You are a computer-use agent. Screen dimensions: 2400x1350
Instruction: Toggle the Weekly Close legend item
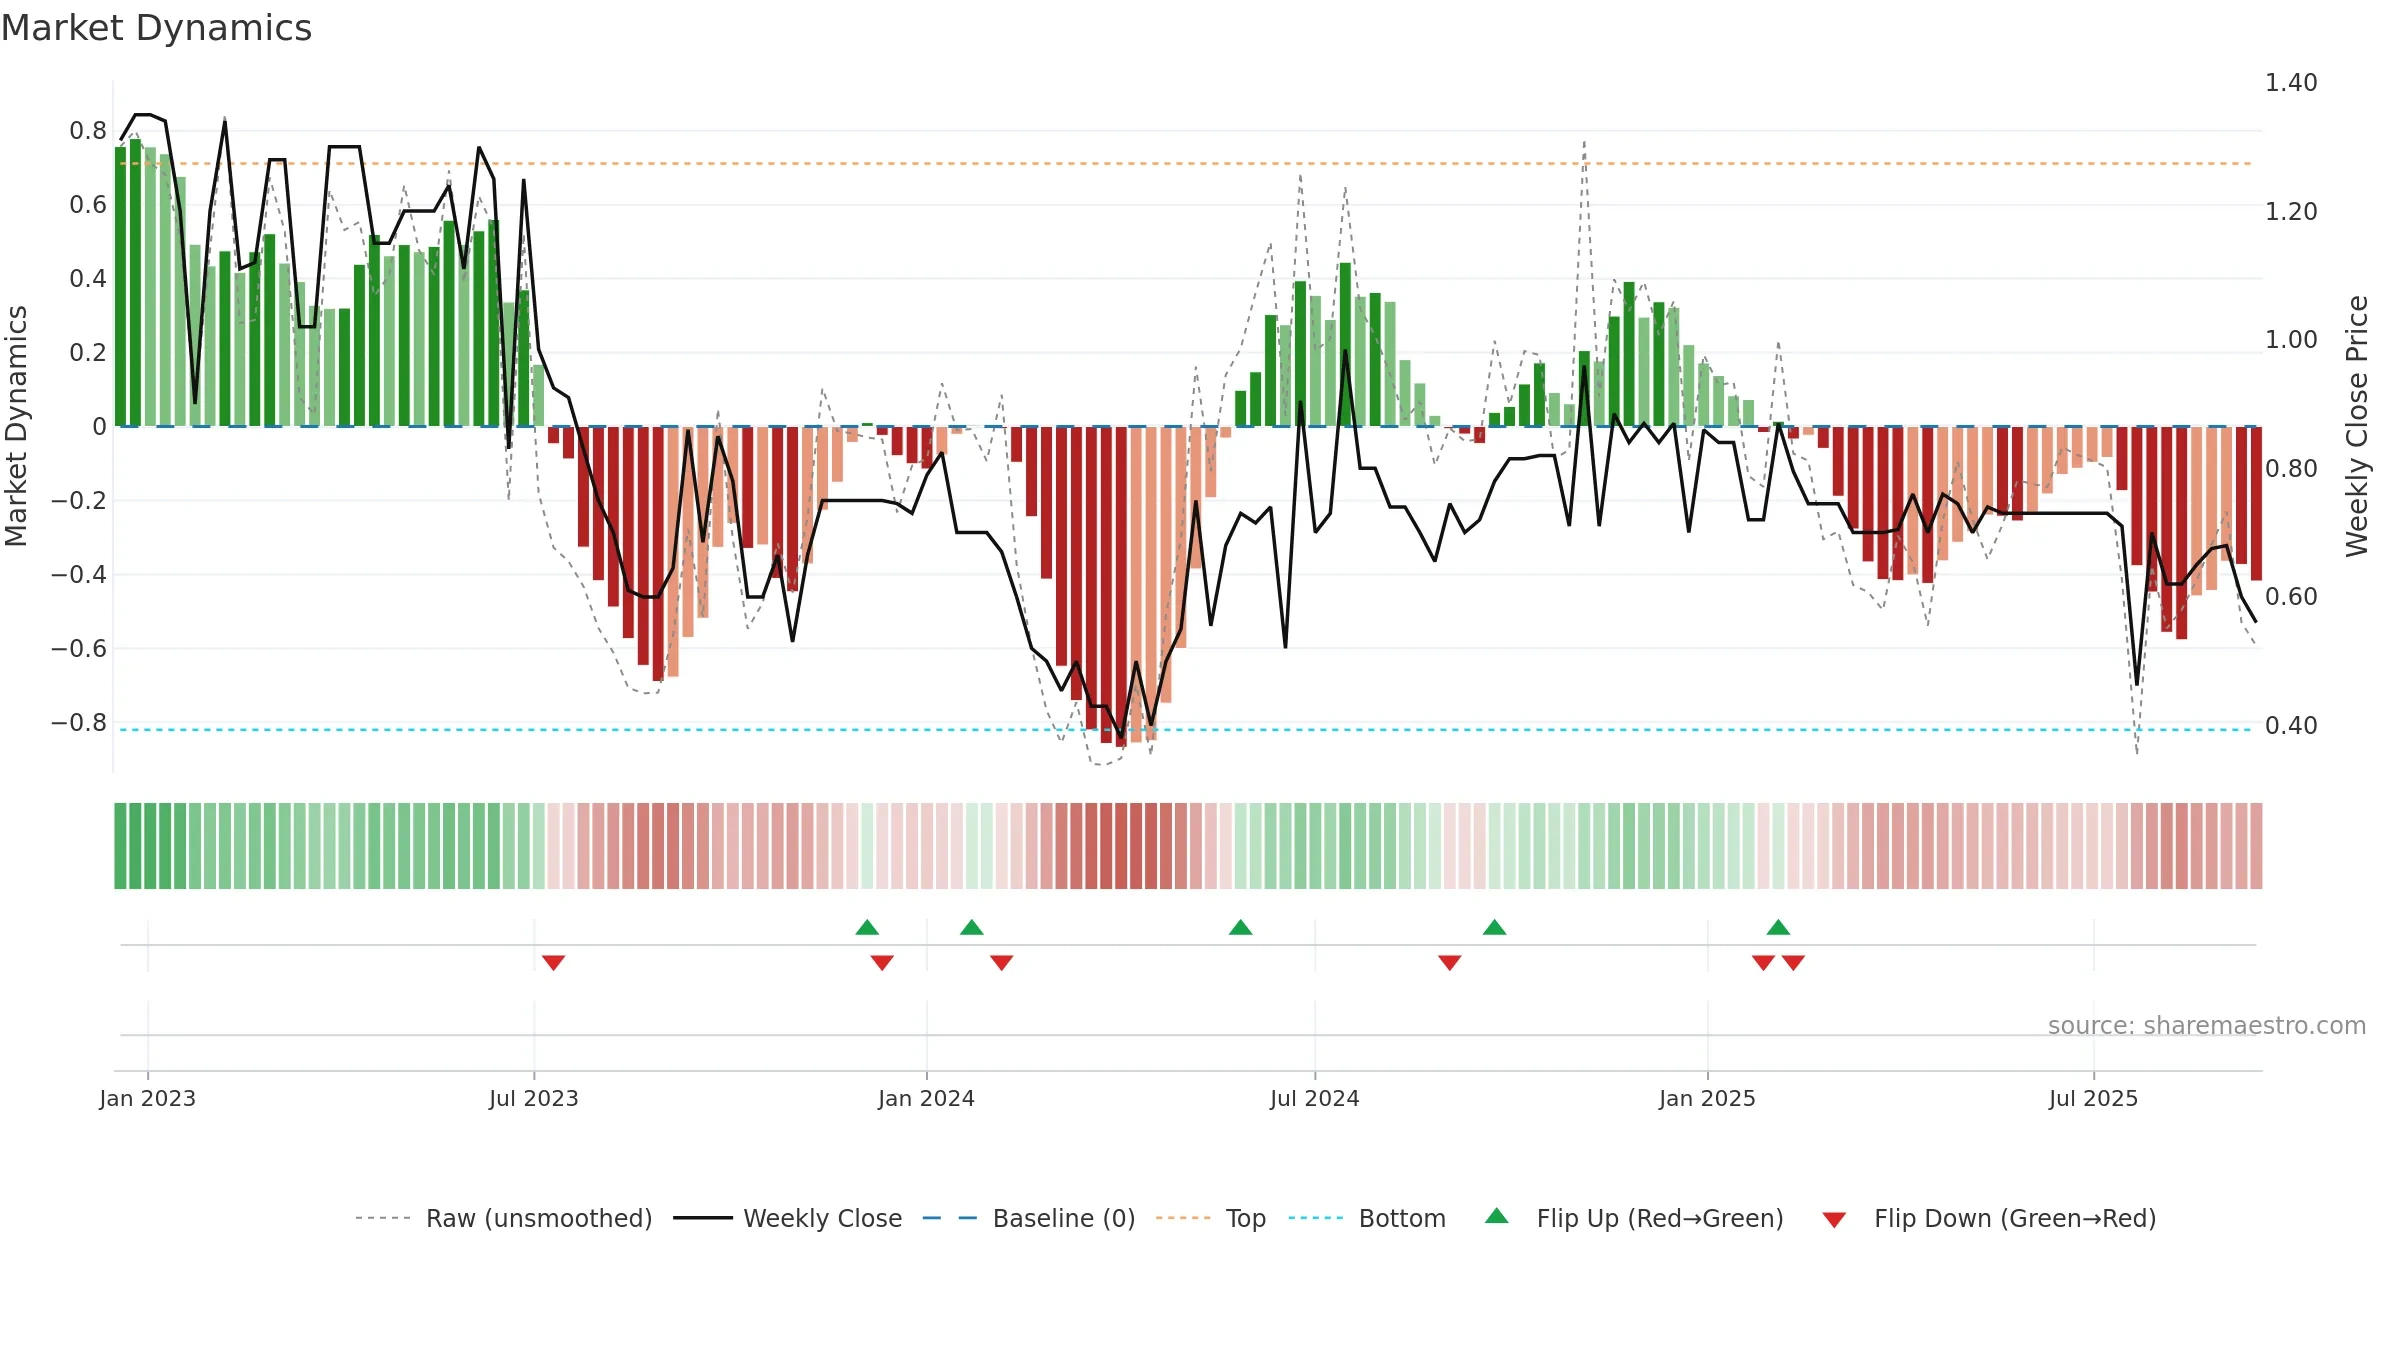(x=788, y=1218)
